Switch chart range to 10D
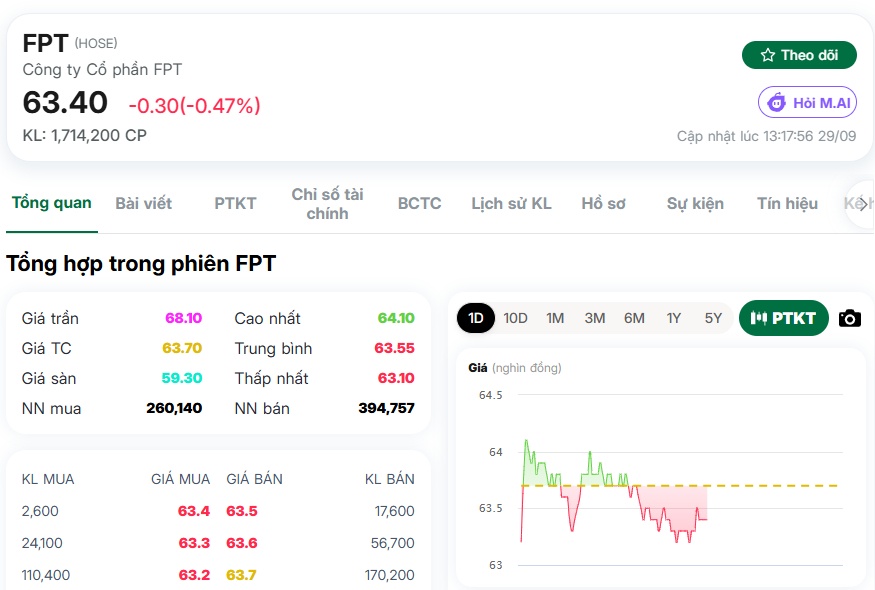The width and height of the screenshot is (875, 590). pyautogui.click(x=515, y=318)
